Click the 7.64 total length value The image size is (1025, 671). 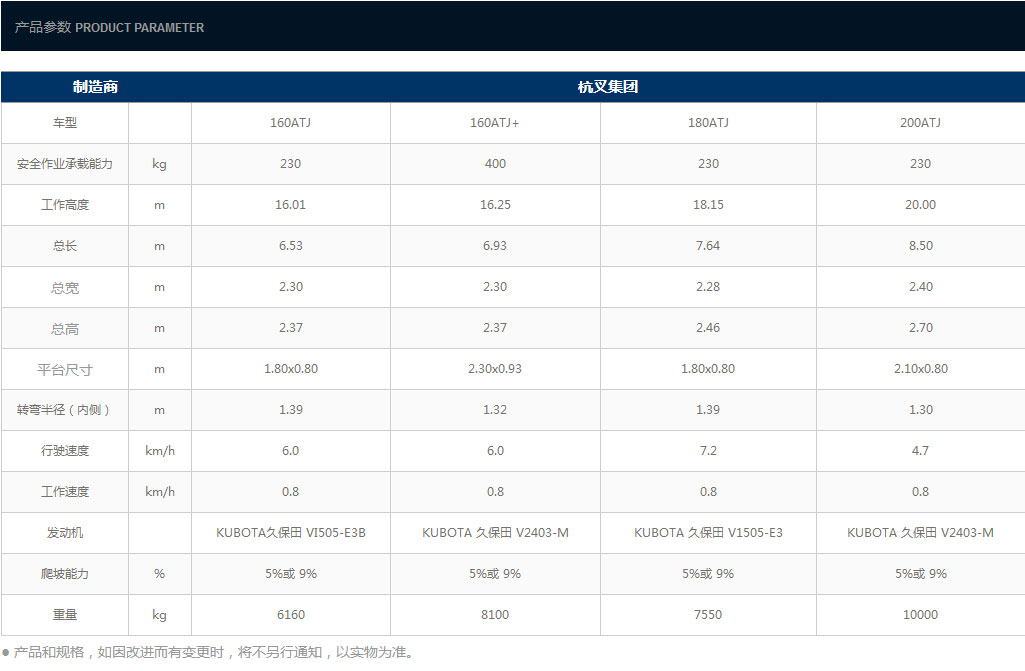point(708,246)
